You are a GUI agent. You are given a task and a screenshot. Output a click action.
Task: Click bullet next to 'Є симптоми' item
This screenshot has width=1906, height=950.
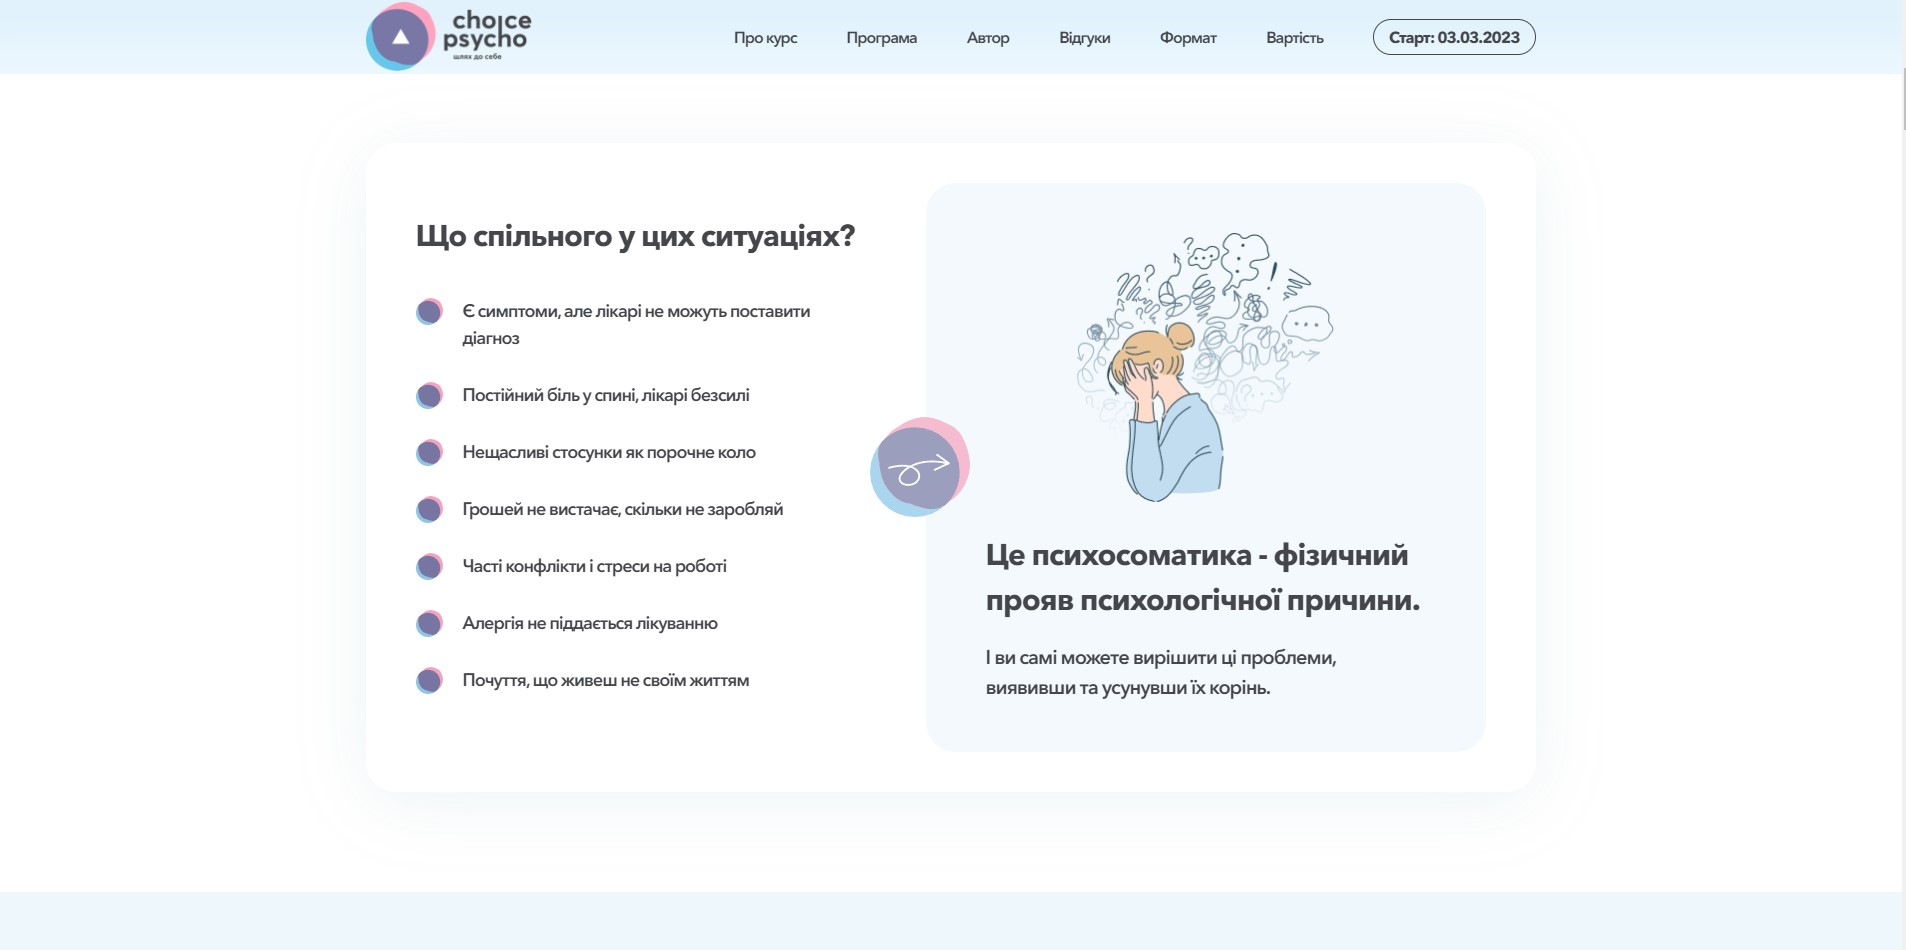coord(429,311)
